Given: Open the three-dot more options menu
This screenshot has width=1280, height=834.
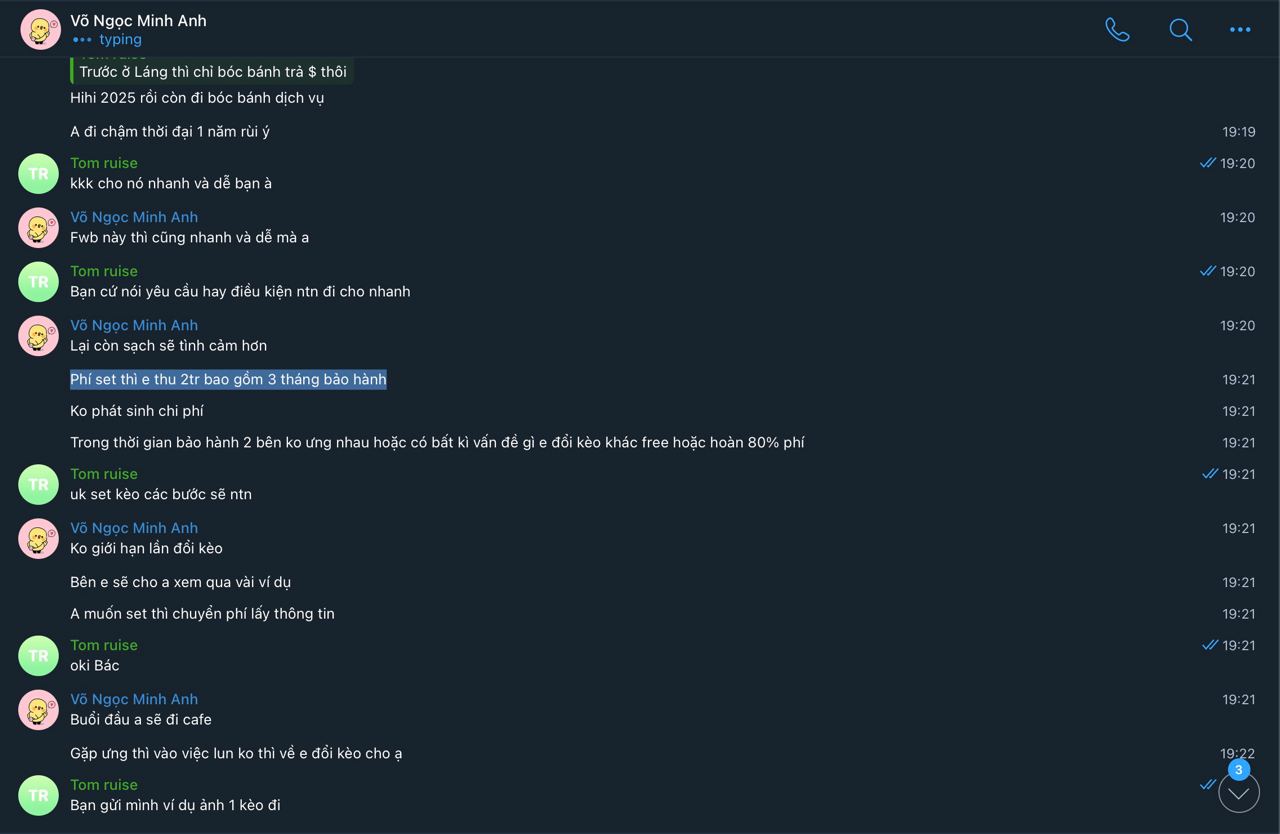Looking at the screenshot, I should point(1240,30).
